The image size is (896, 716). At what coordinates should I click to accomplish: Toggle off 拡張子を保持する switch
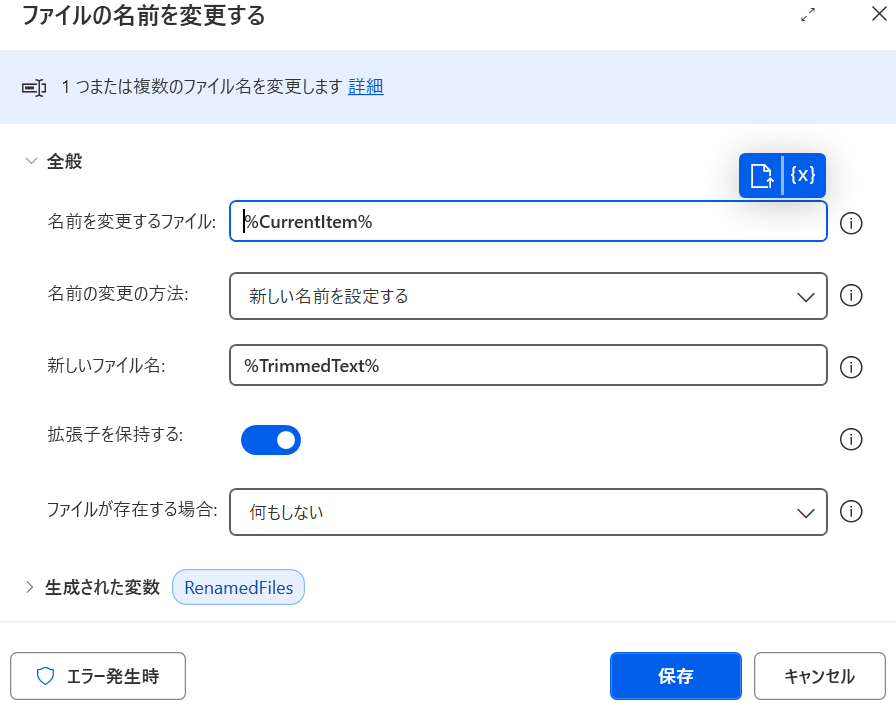(271, 440)
